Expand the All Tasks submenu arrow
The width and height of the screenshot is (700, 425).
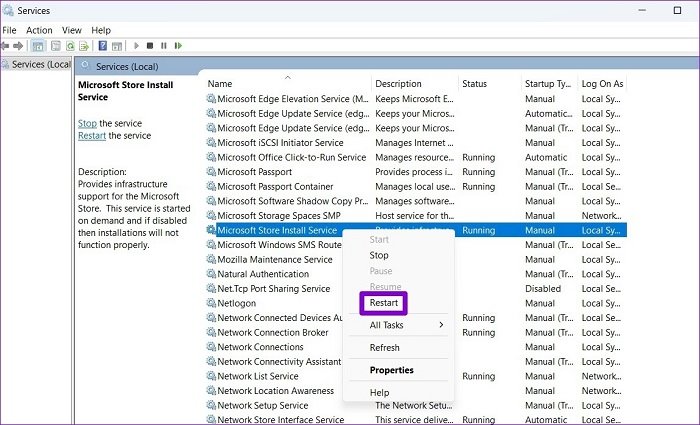tap(441, 325)
